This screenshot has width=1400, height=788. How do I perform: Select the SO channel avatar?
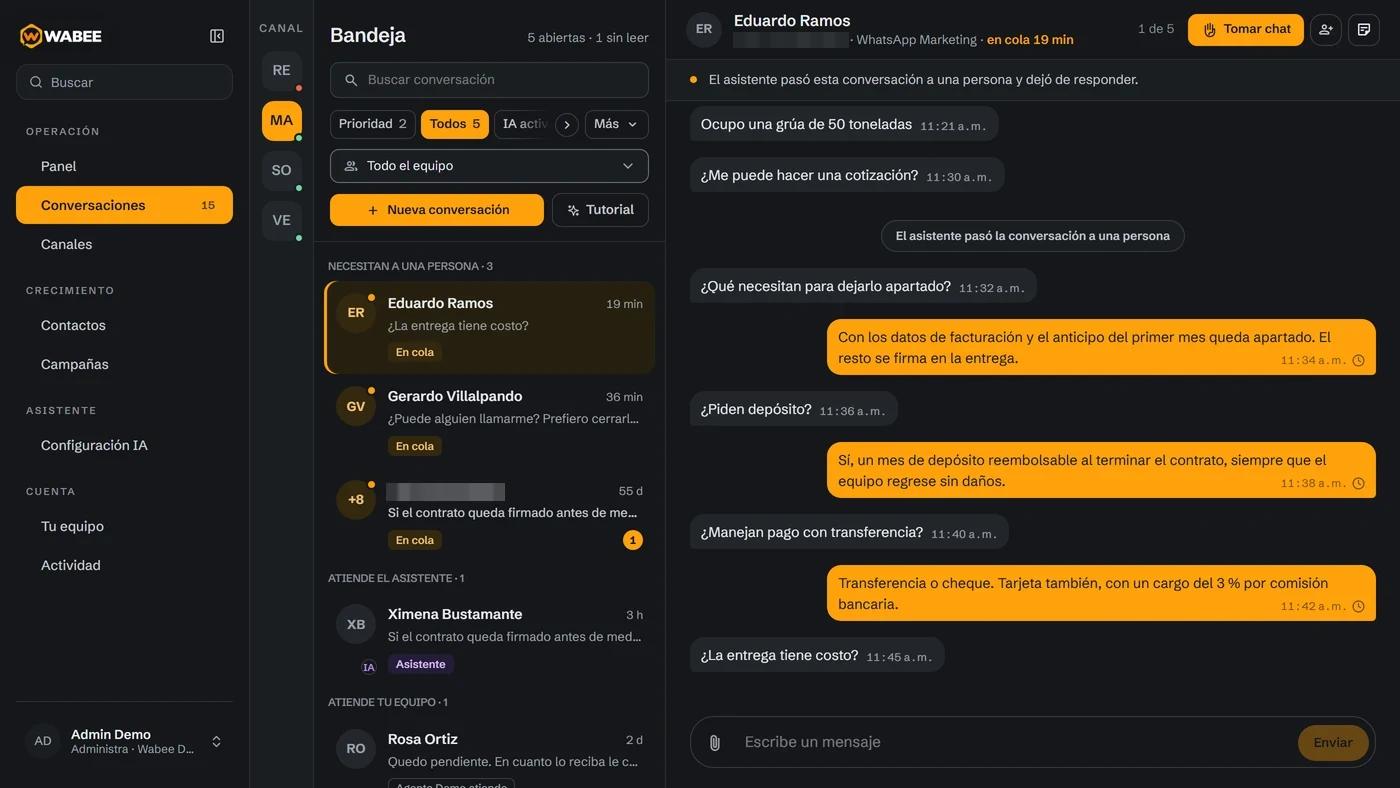coord(281,170)
